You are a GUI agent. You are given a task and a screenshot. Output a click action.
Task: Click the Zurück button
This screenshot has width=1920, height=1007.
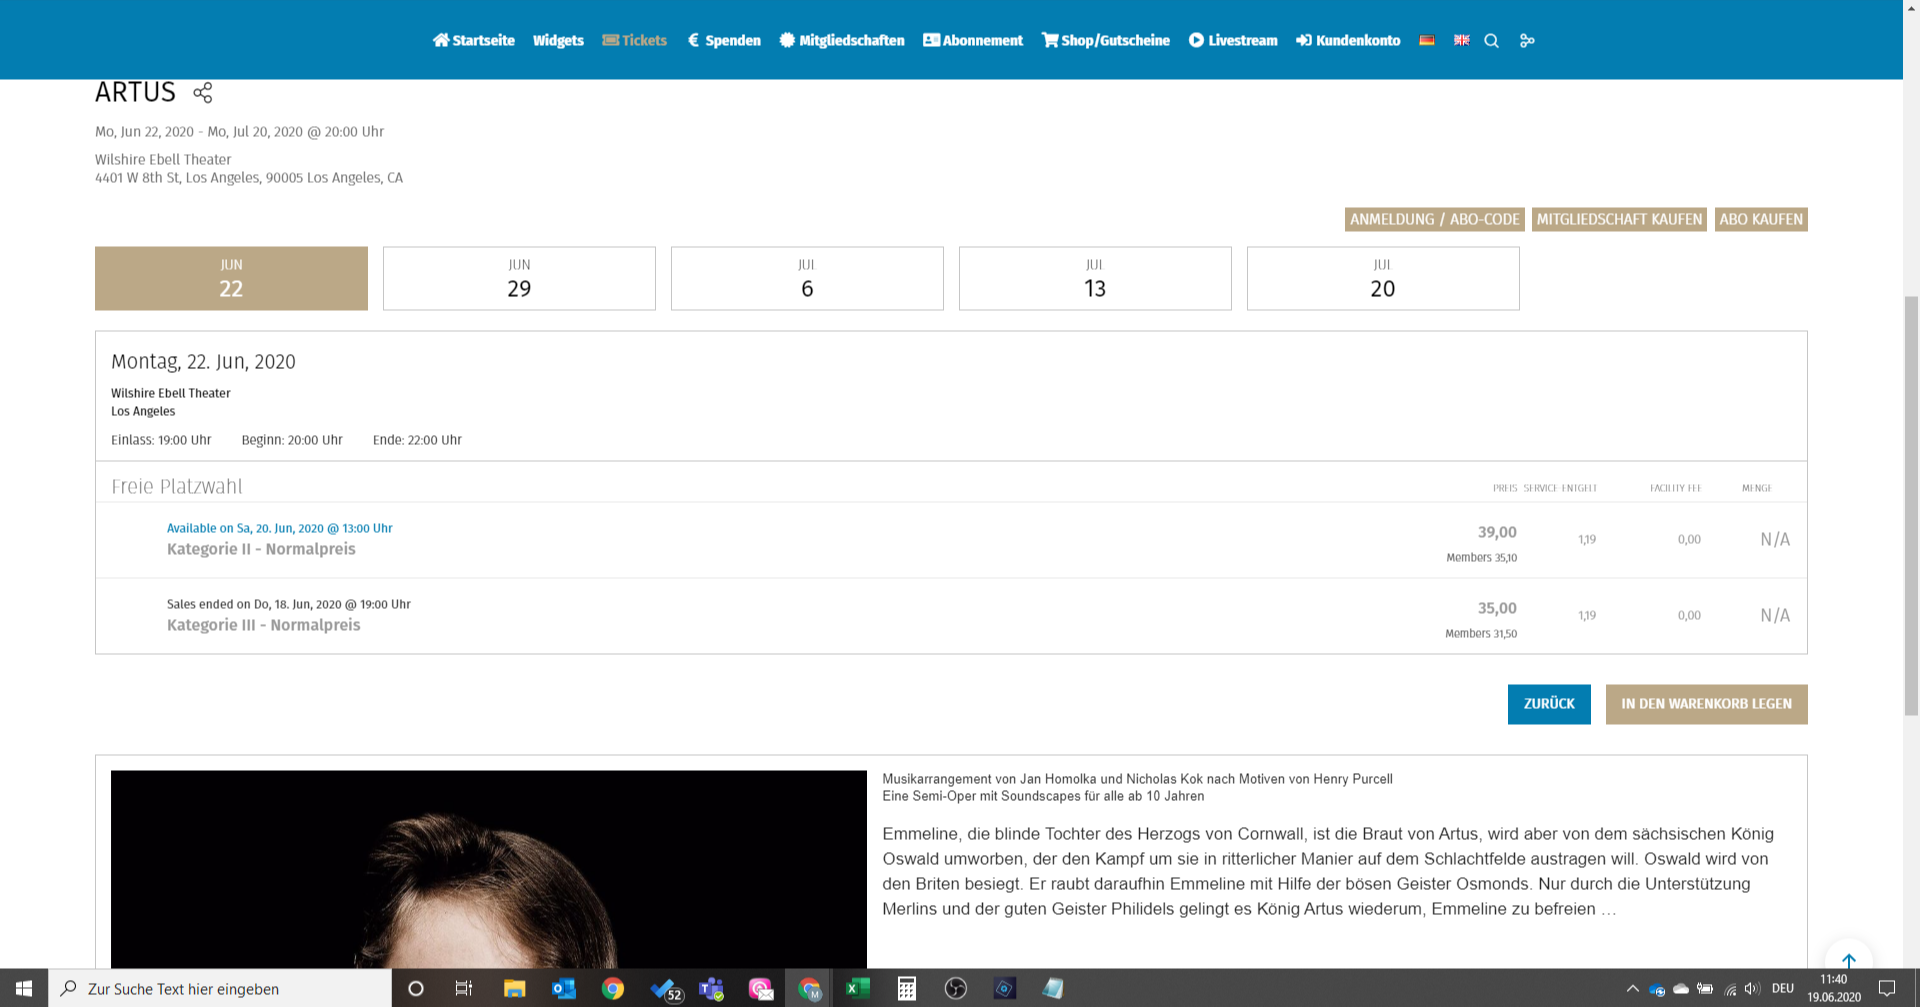(1548, 704)
